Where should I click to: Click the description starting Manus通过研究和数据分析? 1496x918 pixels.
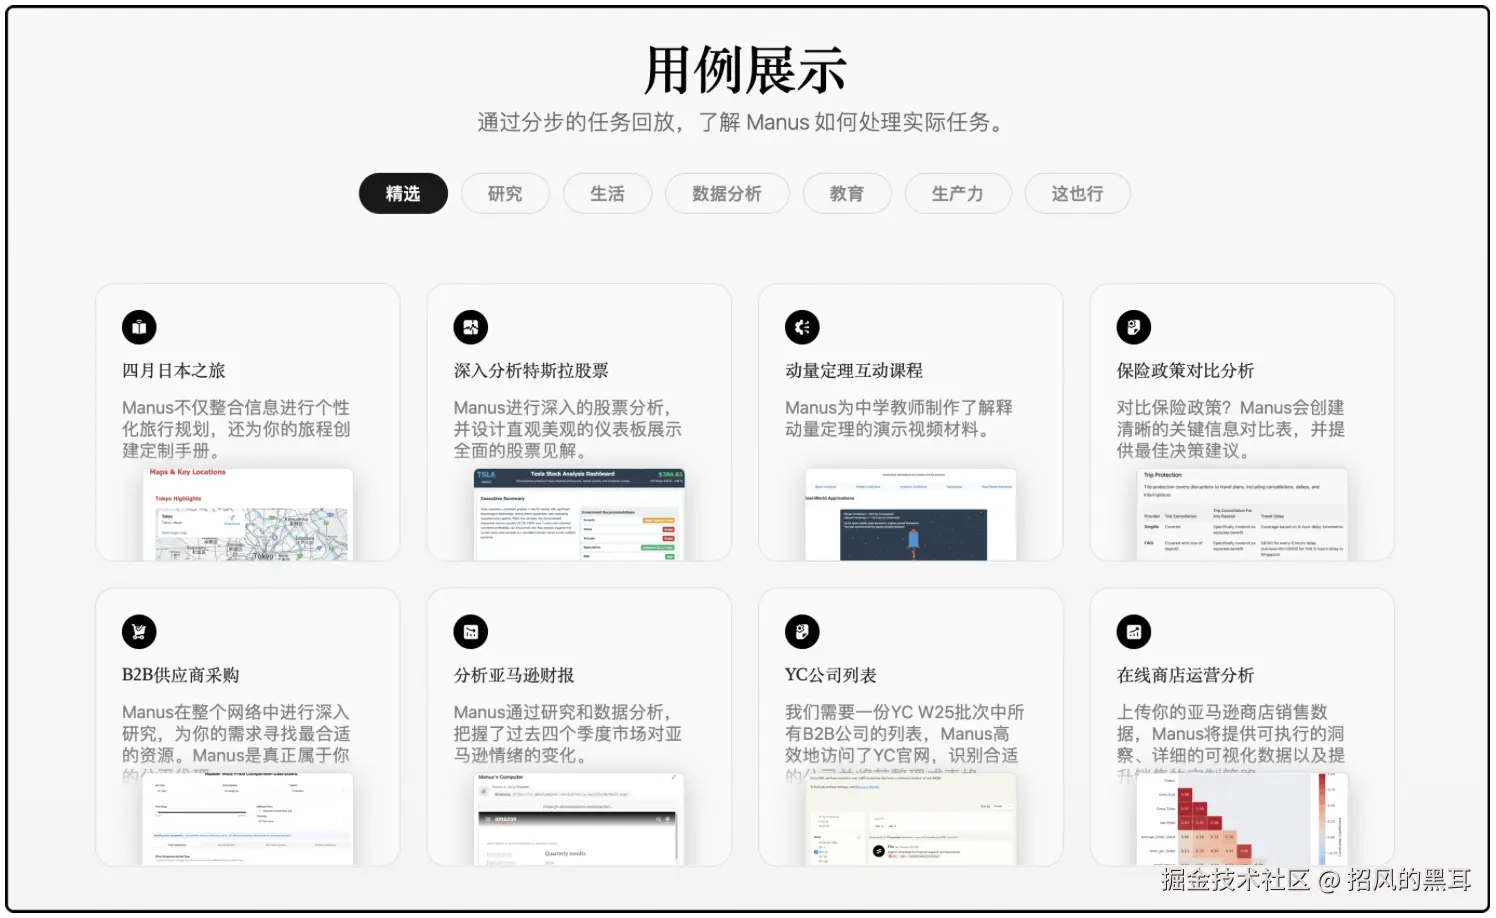coord(567,734)
